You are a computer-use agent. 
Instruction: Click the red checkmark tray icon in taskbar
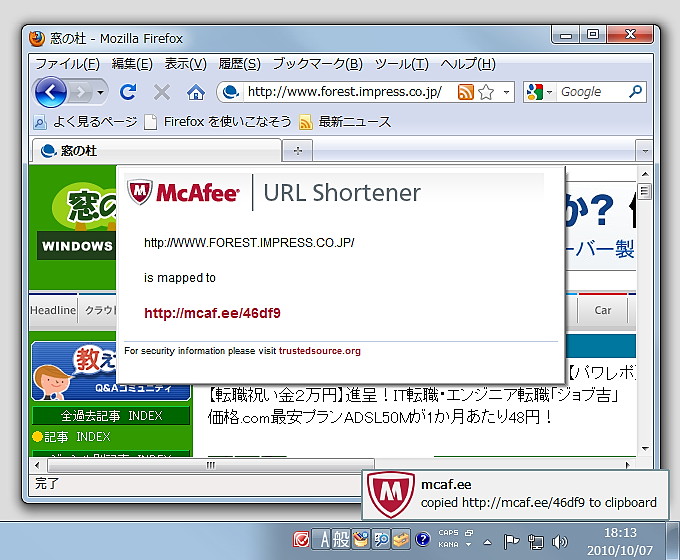pos(301,540)
